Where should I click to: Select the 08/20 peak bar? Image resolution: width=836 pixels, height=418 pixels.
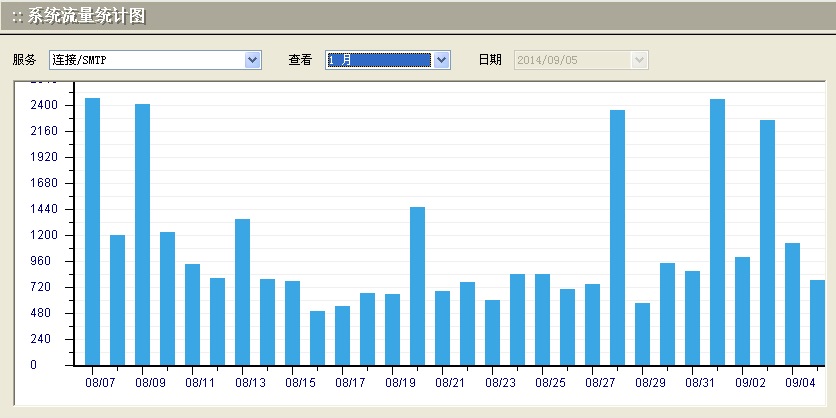(x=417, y=286)
